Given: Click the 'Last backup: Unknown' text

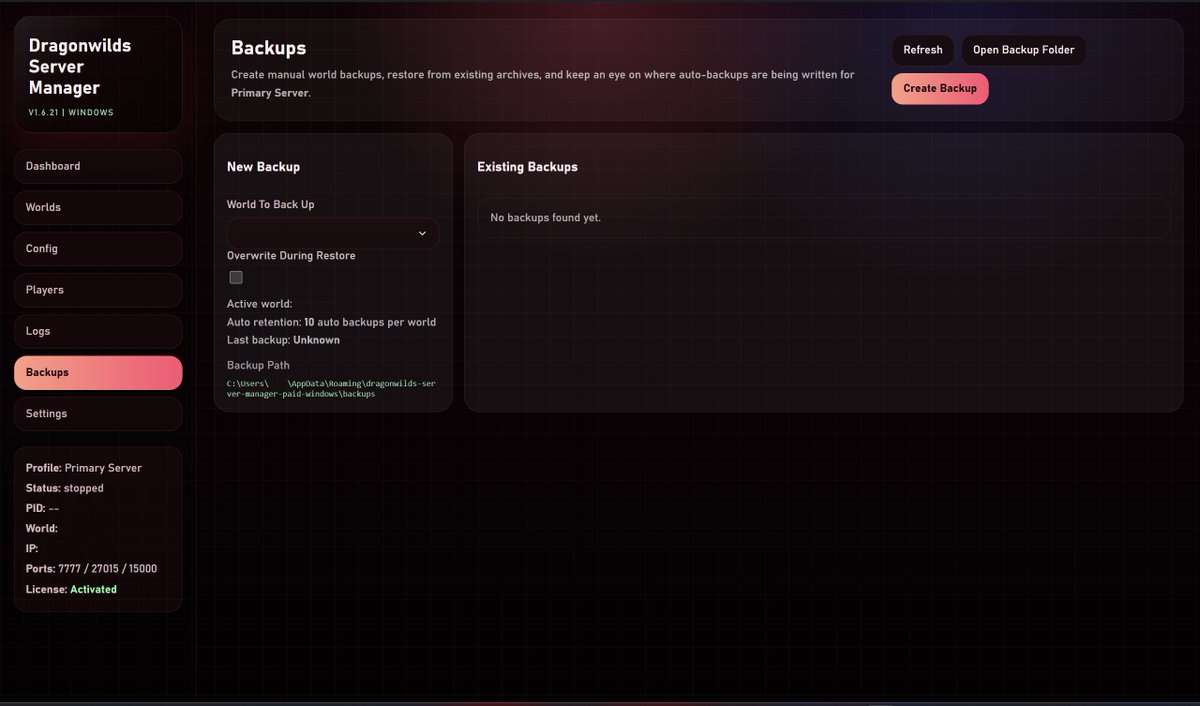Looking at the screenshot, I should pos(283,340).
